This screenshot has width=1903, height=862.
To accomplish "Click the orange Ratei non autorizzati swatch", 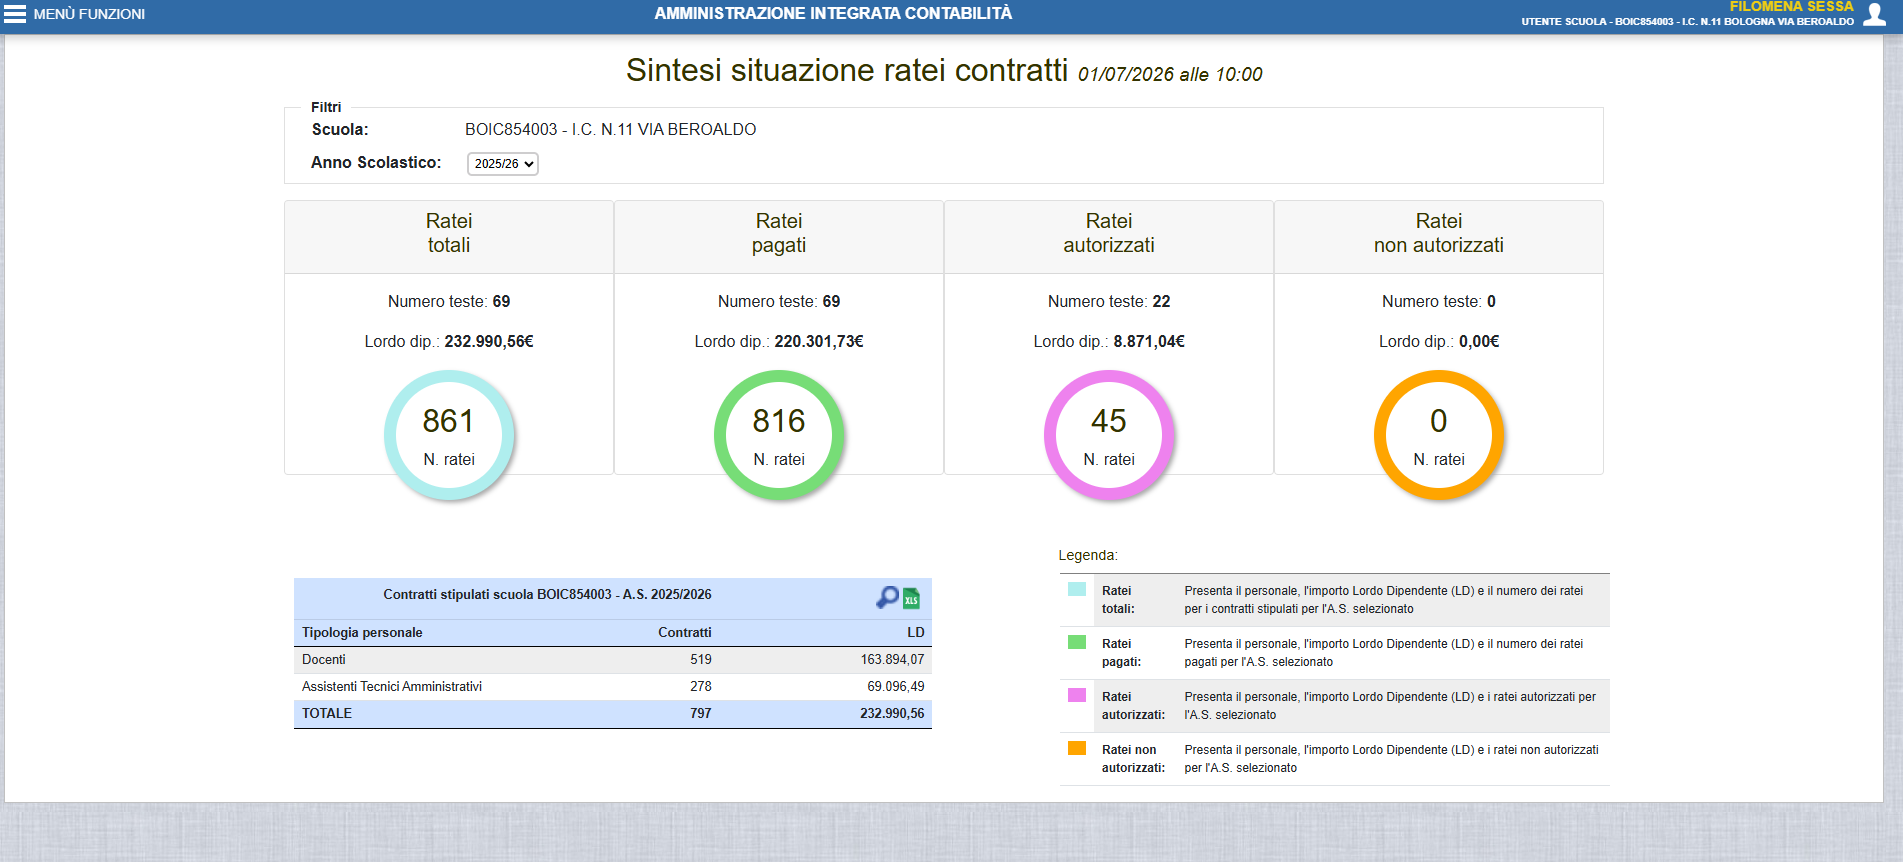I will pos(1077,748).
